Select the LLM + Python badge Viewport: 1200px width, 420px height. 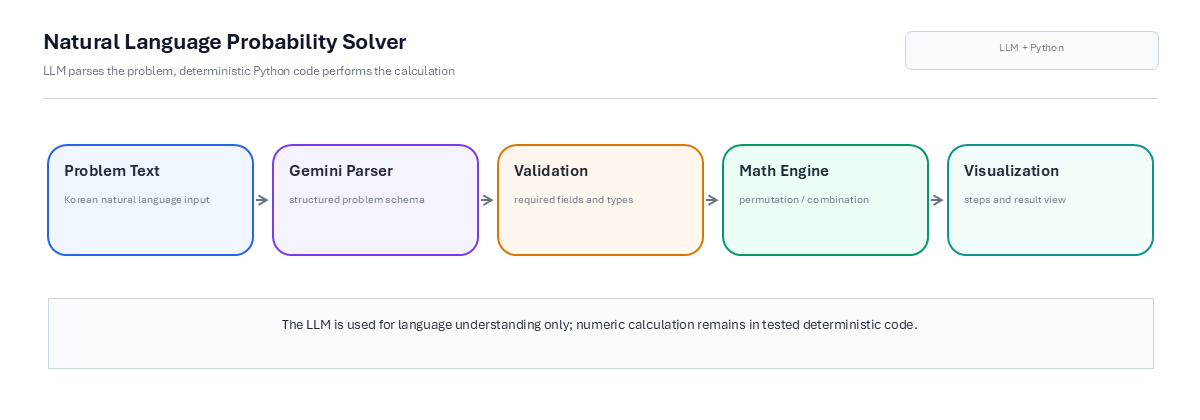tap(1031, 50)
